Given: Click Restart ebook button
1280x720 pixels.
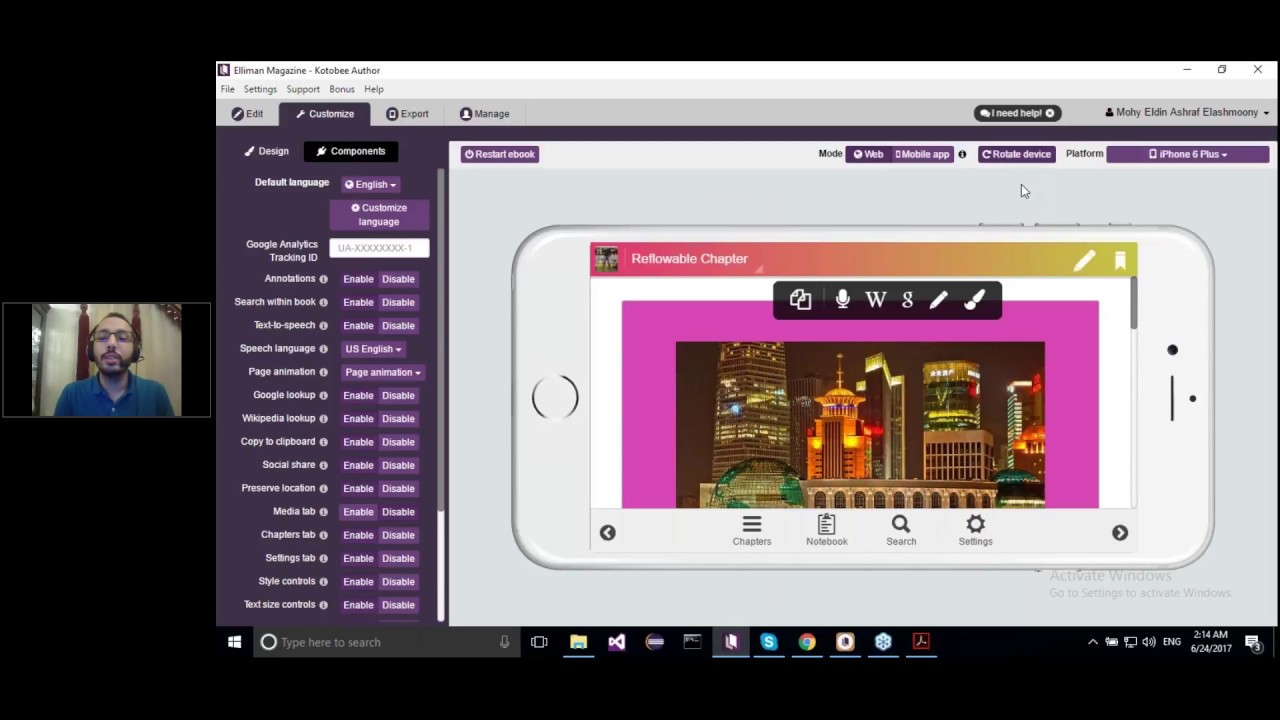Looking at the screenshot, I should (500, 154).
